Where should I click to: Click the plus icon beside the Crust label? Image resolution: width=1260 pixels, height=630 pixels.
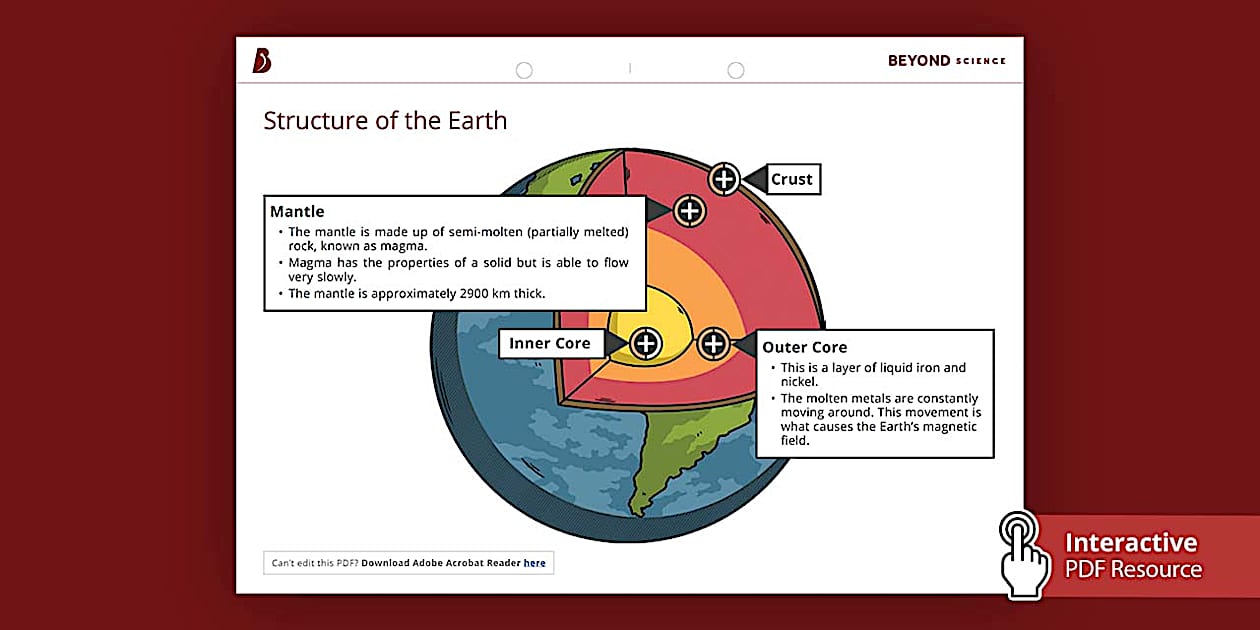coord(723,180)
